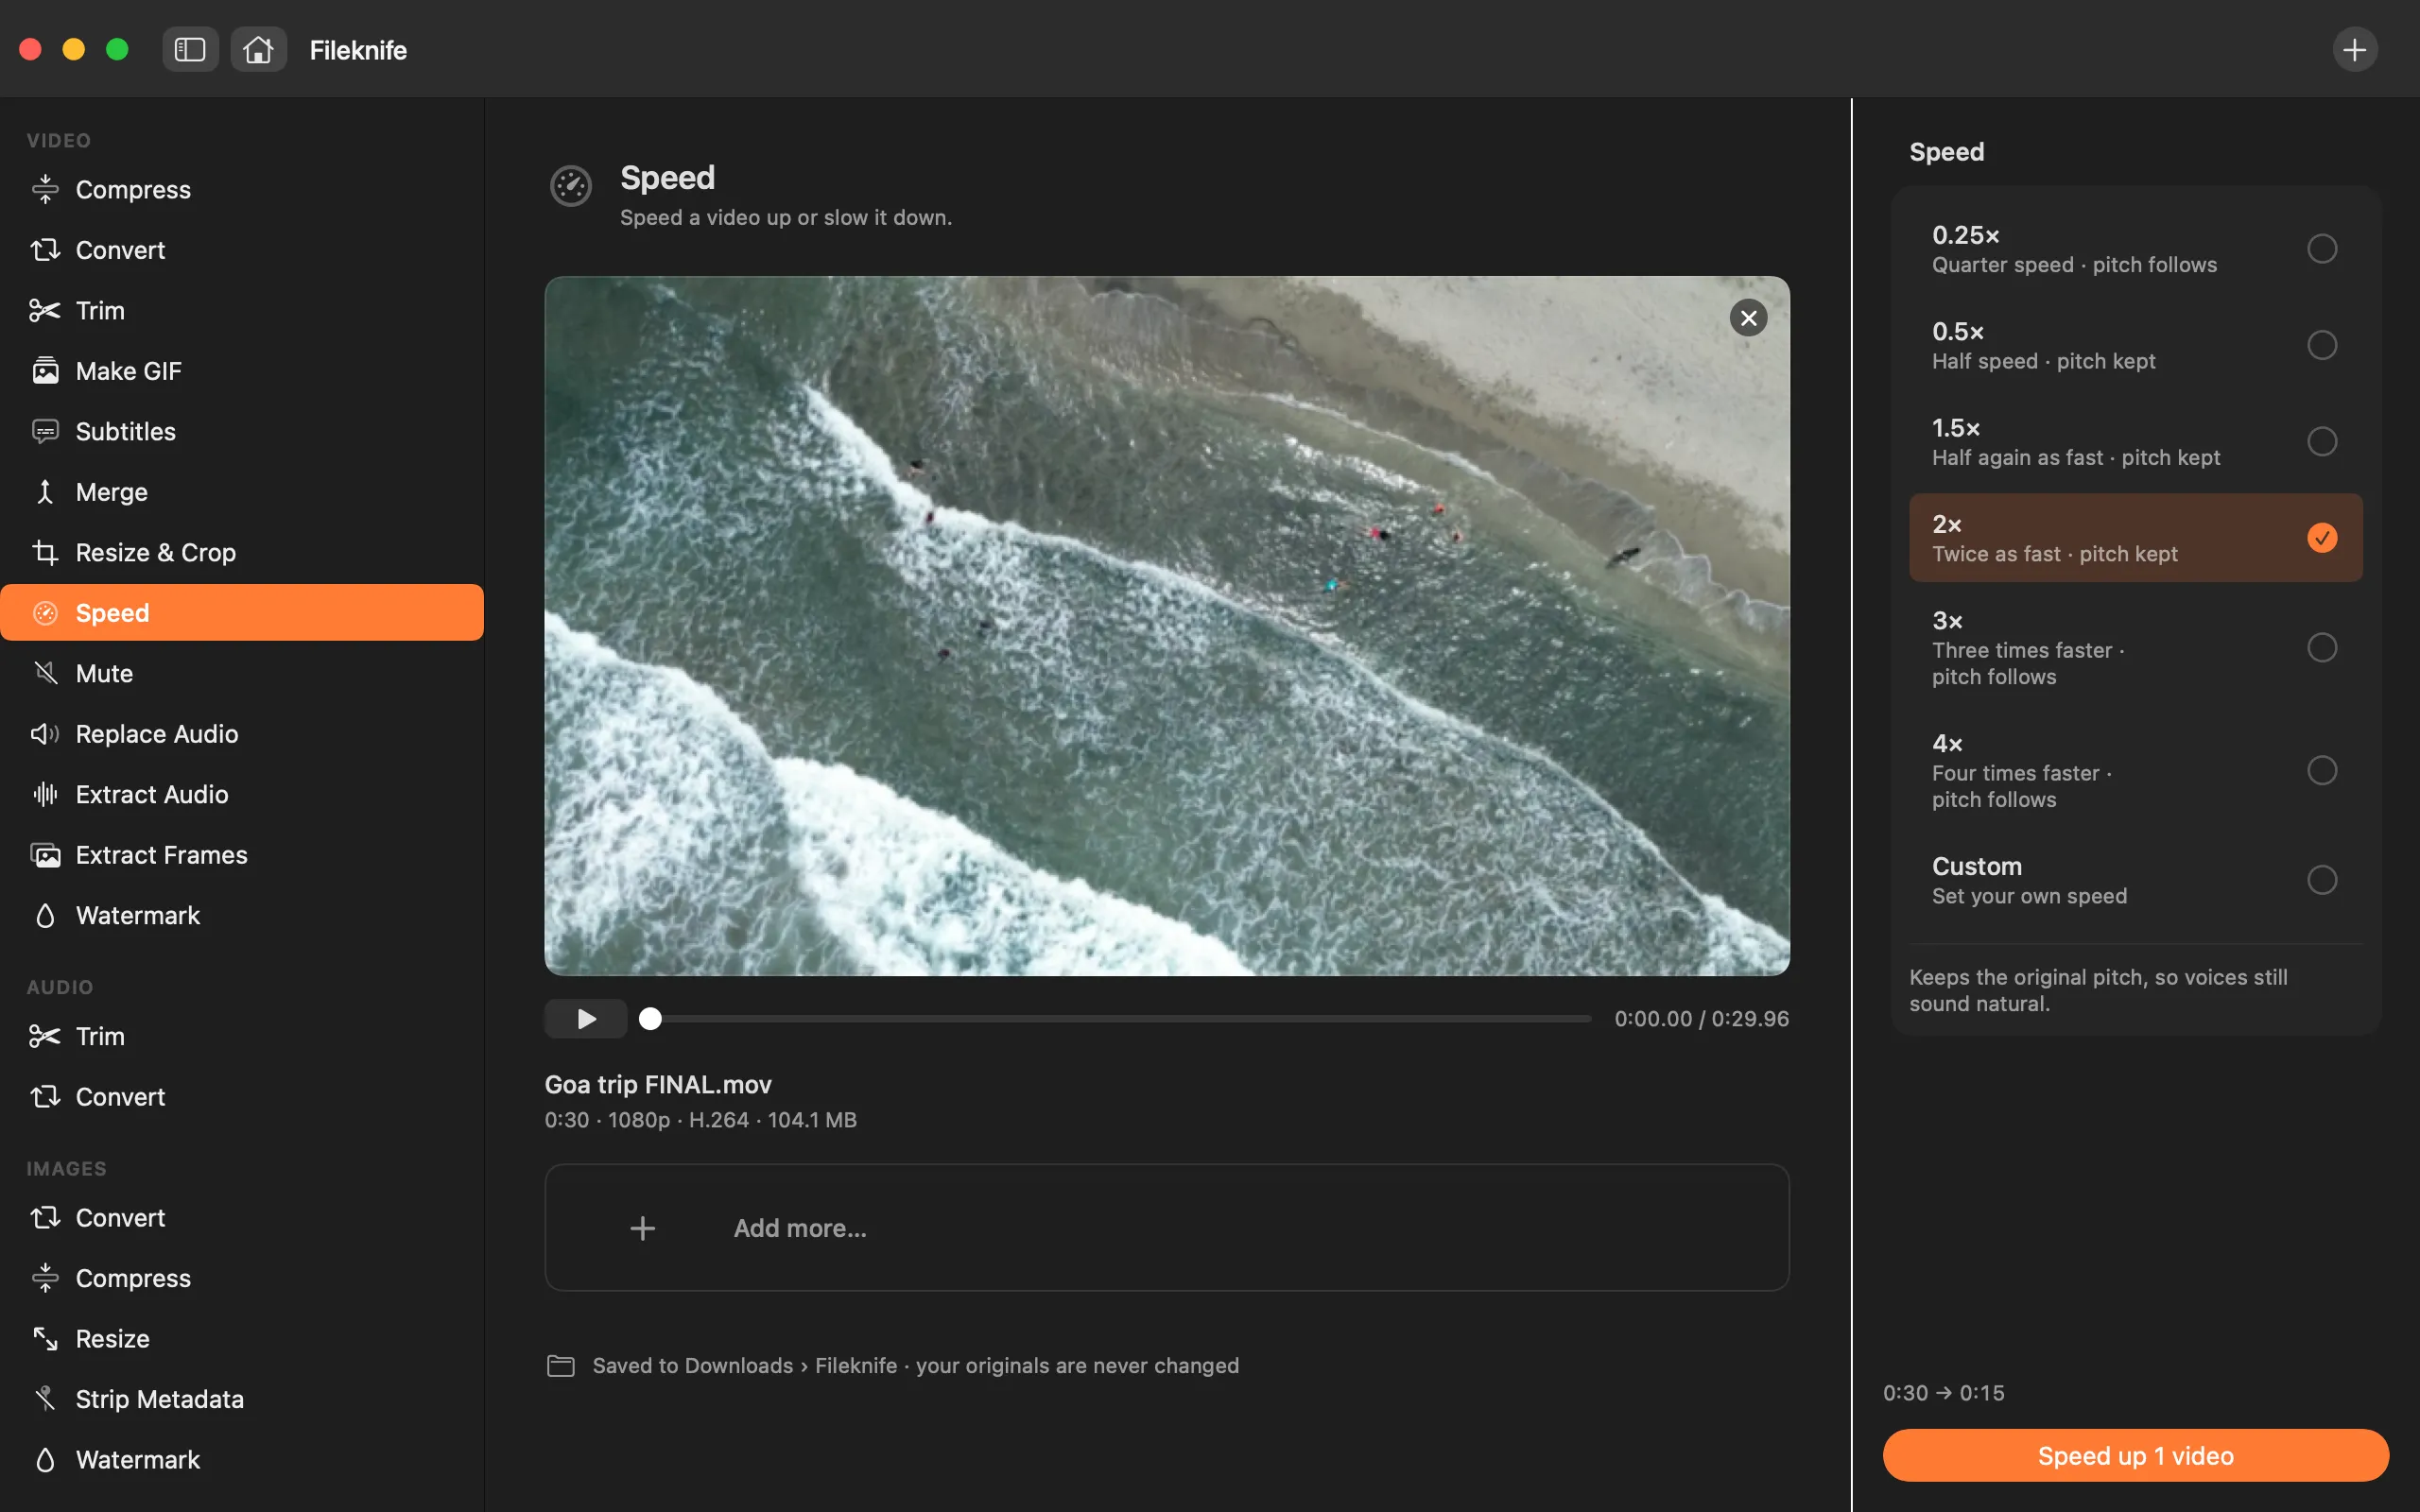Select the 4× four times faster option
This screenshot has height=1512, width=2420.
click(2135, 771)
